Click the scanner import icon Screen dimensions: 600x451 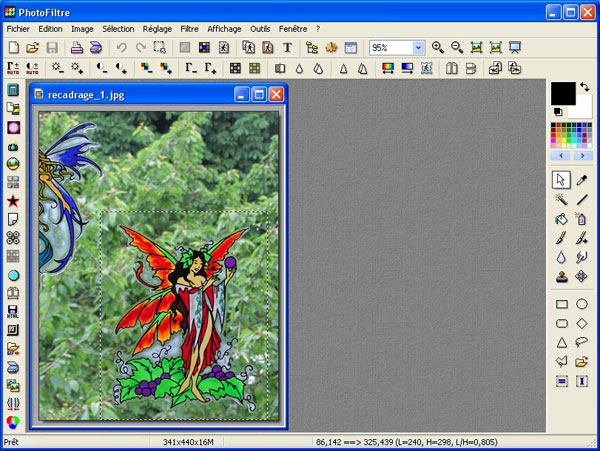pos(96,47)
